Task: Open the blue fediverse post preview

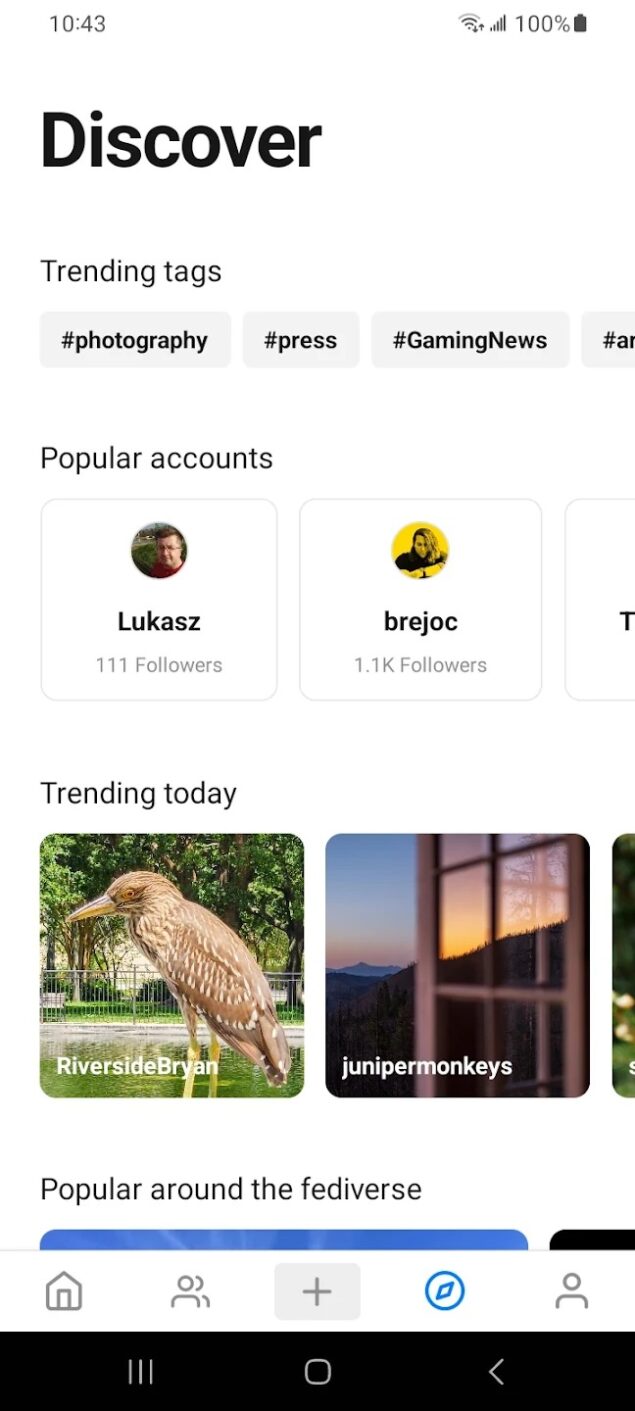Action: pos(284,1240)
